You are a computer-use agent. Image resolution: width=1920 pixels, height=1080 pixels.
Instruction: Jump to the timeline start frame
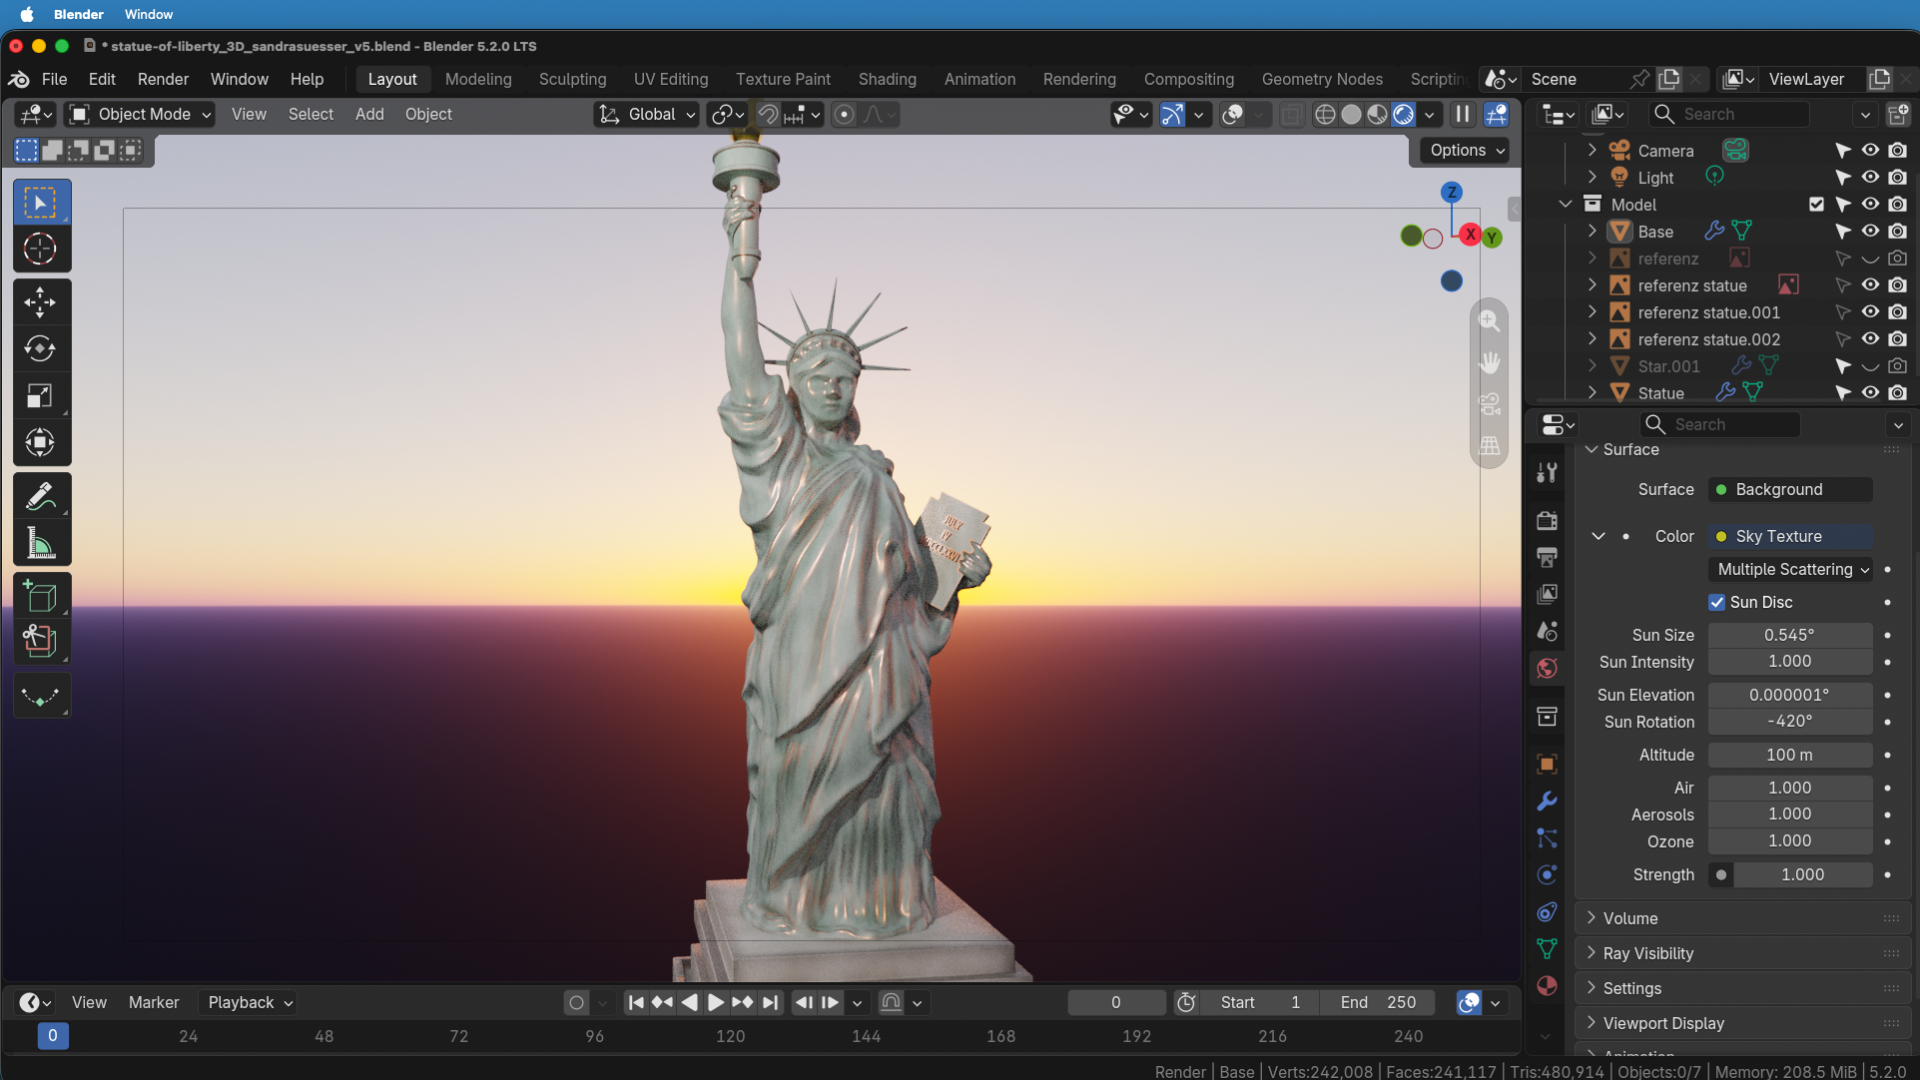[x=636, y=1002]
